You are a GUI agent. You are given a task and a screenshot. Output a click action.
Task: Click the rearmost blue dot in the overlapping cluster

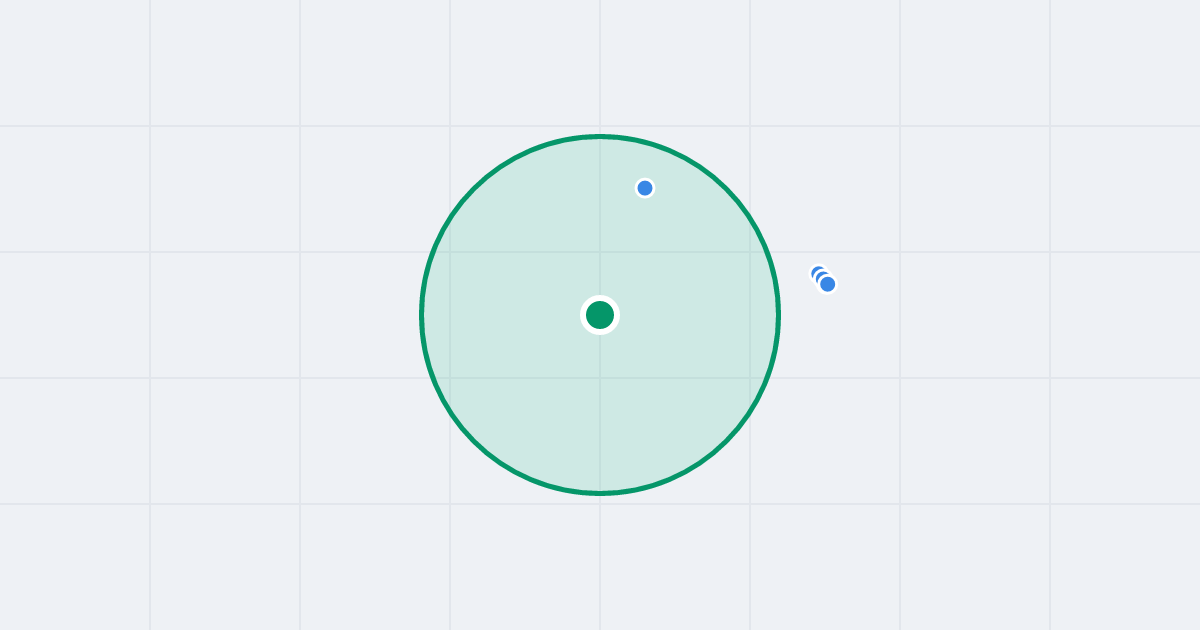816,271
